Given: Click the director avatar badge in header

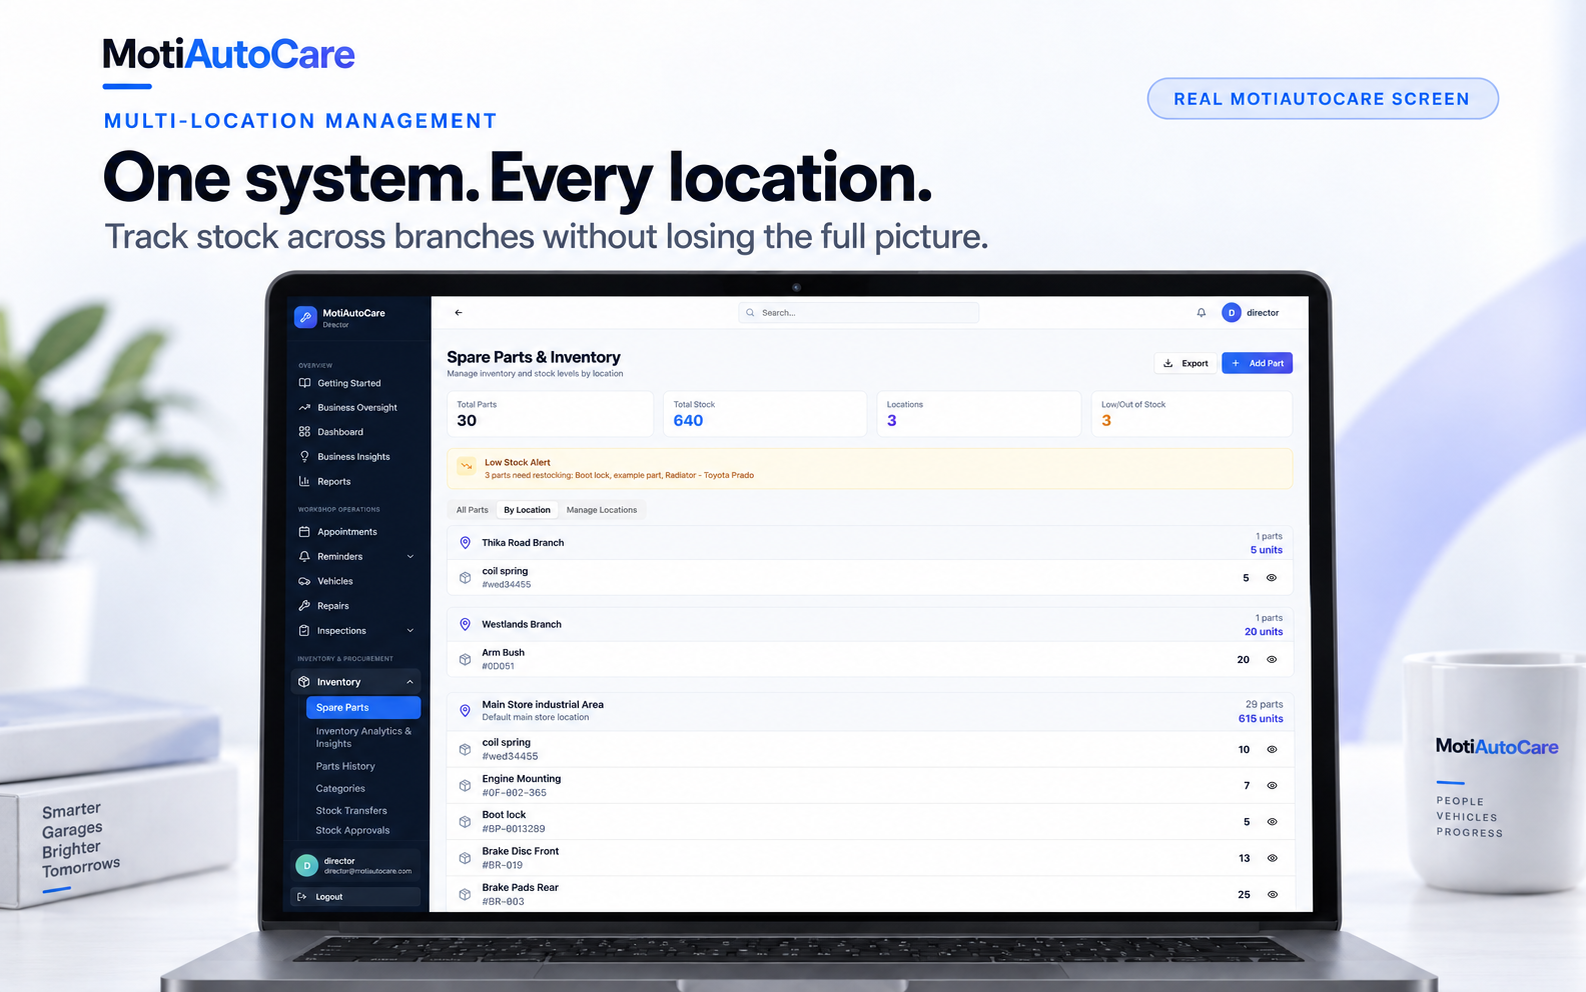Looking at the screenshot, I should tap(1231, 313).
